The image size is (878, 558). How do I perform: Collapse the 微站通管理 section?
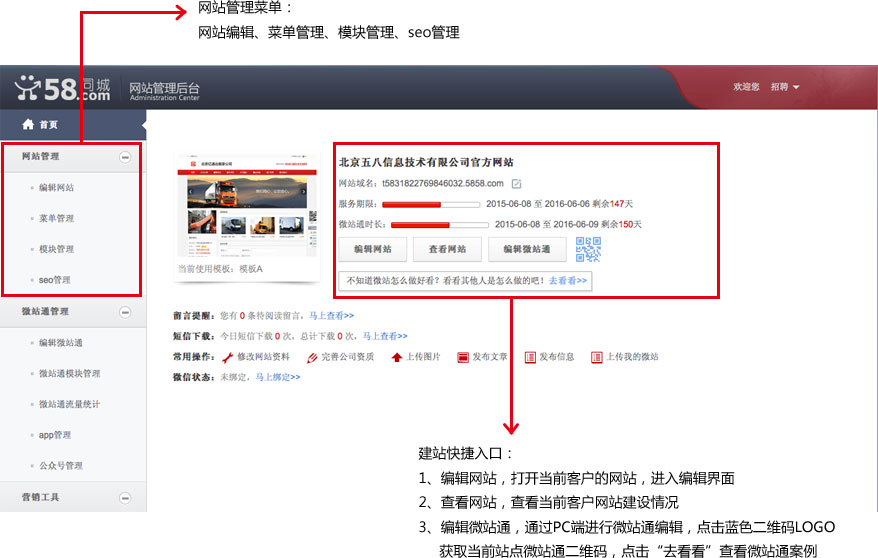(125, 312)
